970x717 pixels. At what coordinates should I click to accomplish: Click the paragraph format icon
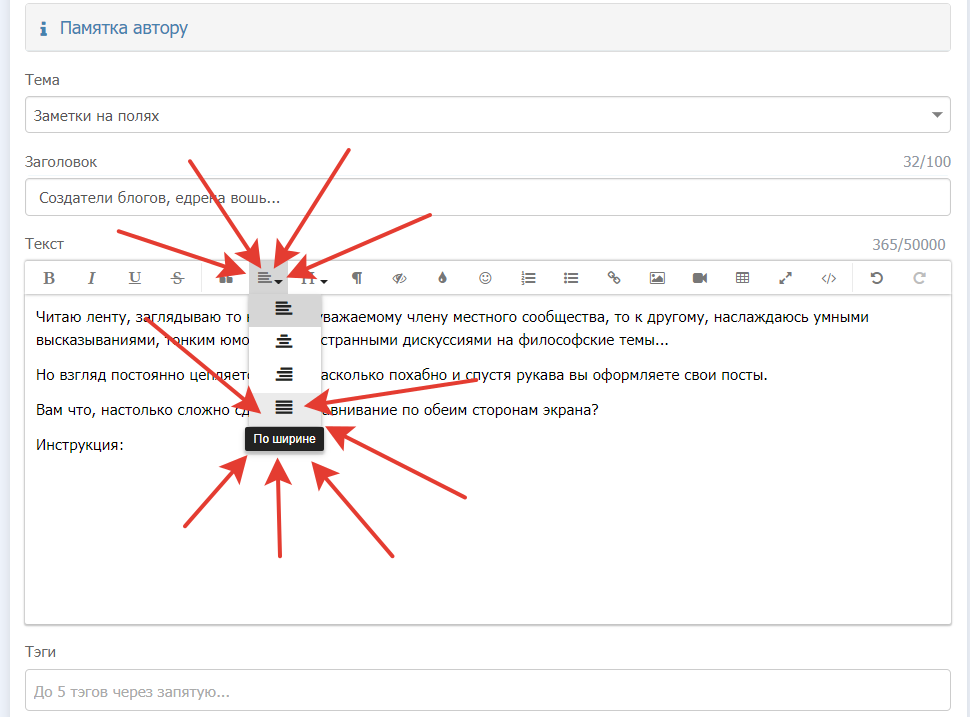[356, 278]
